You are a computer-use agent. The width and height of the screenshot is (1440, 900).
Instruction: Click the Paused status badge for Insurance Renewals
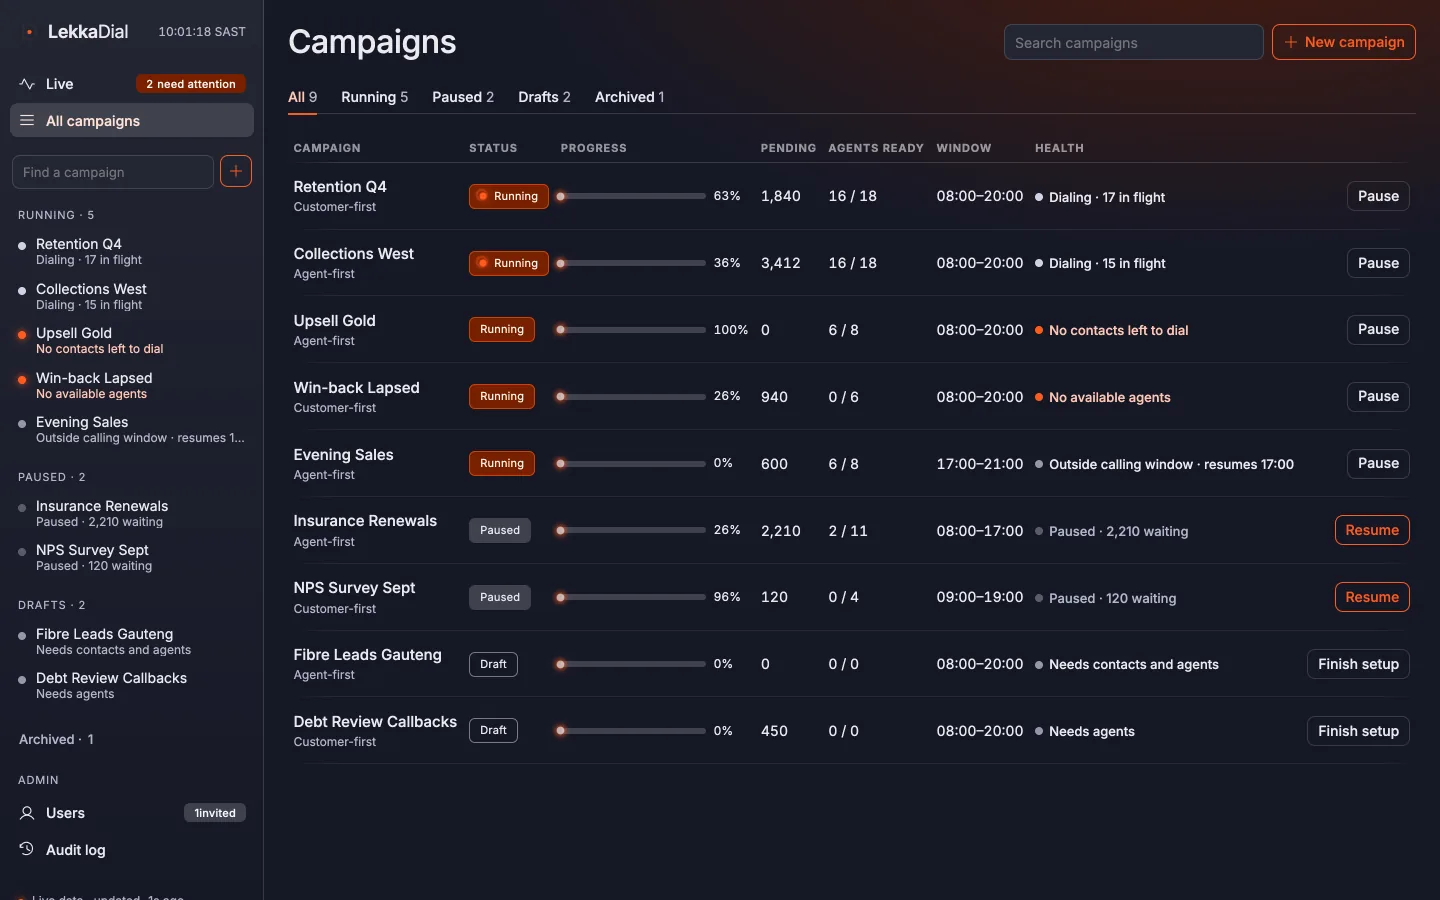pyautogui.click(x=500, y=530)
